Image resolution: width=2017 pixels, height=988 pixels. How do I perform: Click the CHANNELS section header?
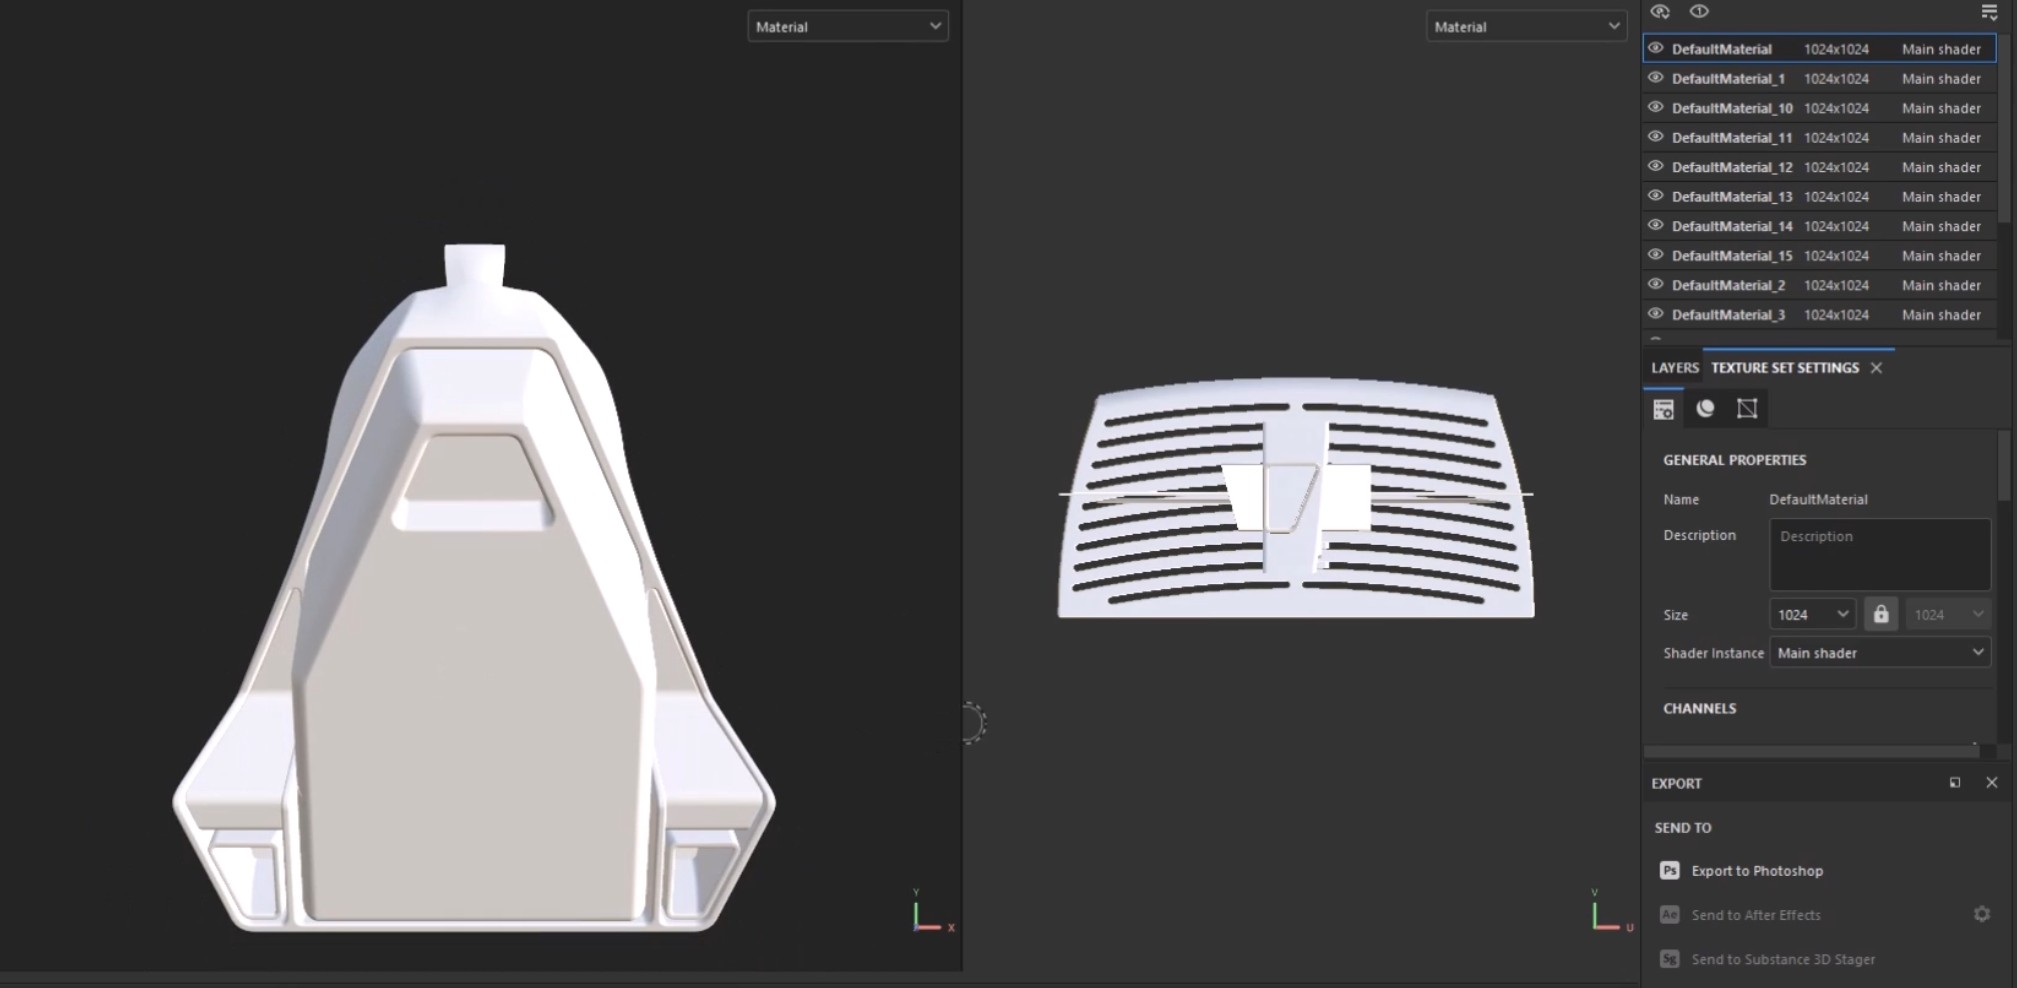(x=1699, y=708)
